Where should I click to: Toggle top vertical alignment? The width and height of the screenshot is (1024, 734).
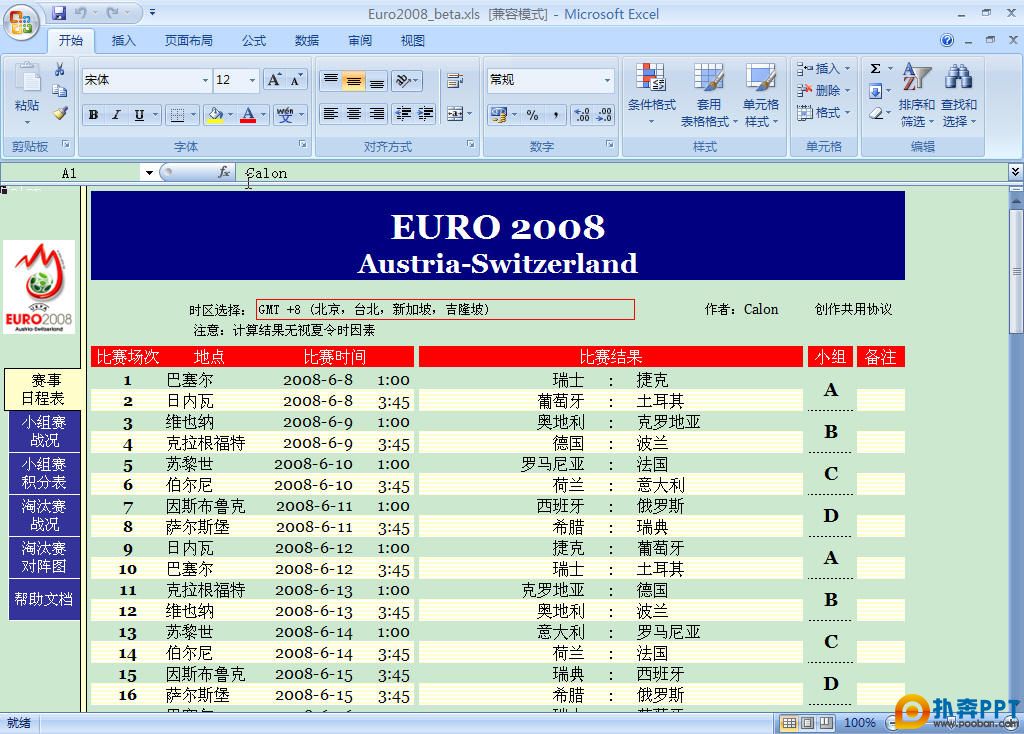pyautogui.click(x=331, y=80)
